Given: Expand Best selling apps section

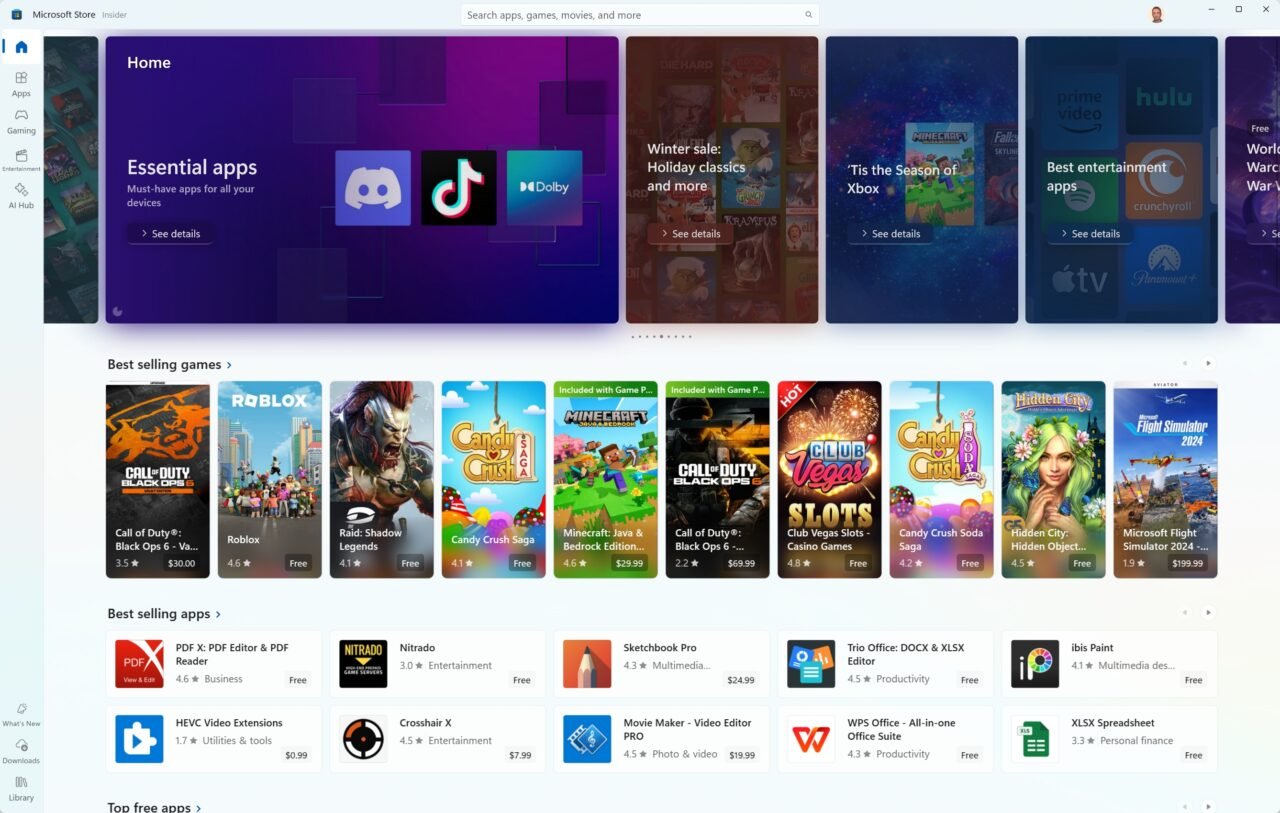Looking at the screenshot, I should click(164, 613).
